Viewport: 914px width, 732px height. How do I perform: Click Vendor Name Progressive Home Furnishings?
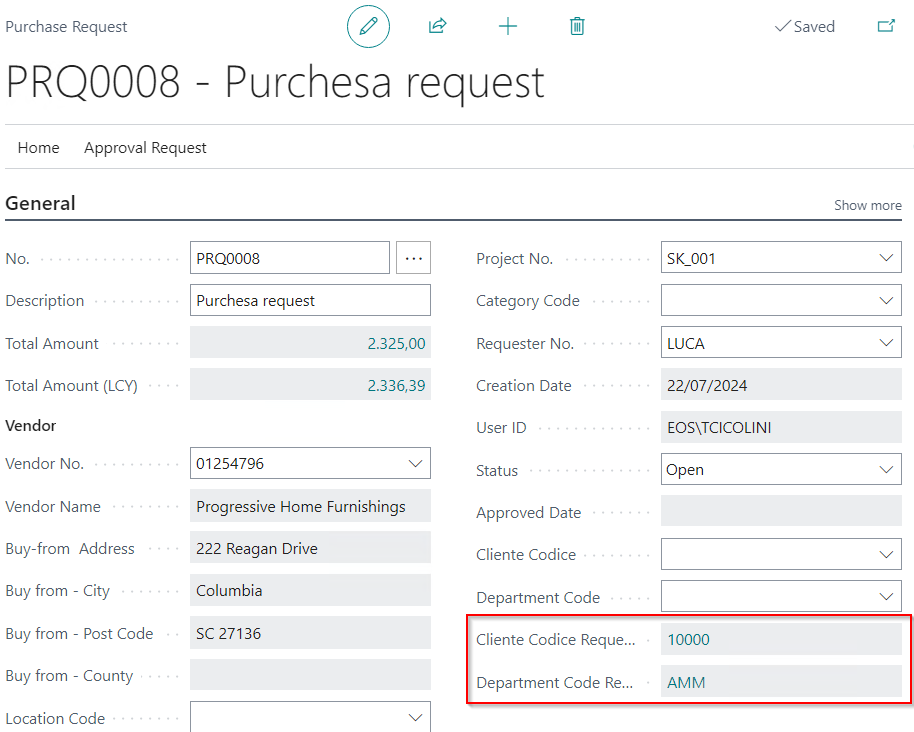click(x=310, y=506)
